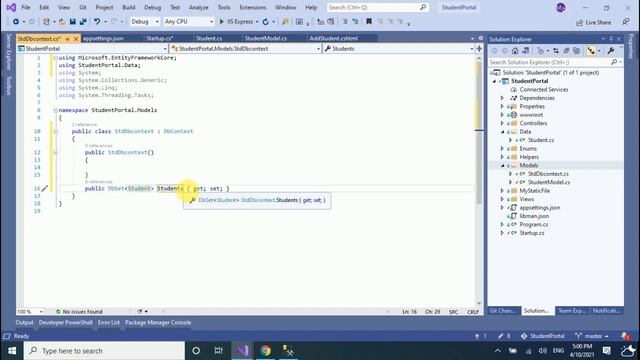
Task: Start debugging with the IIS Express button
Action: (x=236, y=22)
